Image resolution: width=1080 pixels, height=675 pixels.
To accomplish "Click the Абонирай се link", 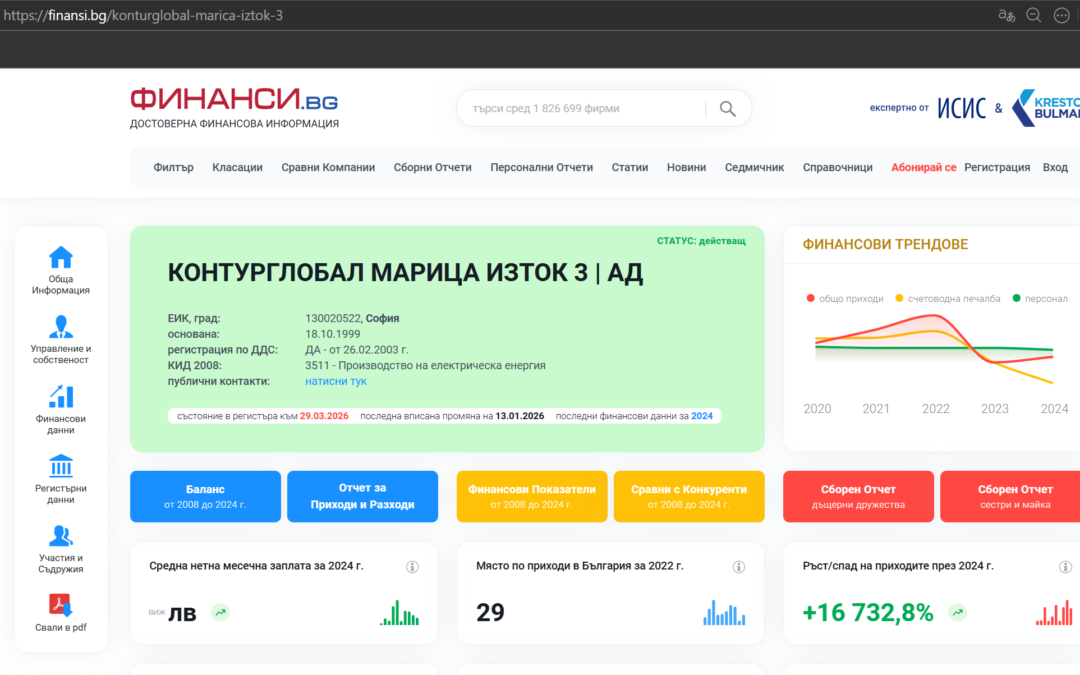I will [924, 167].
